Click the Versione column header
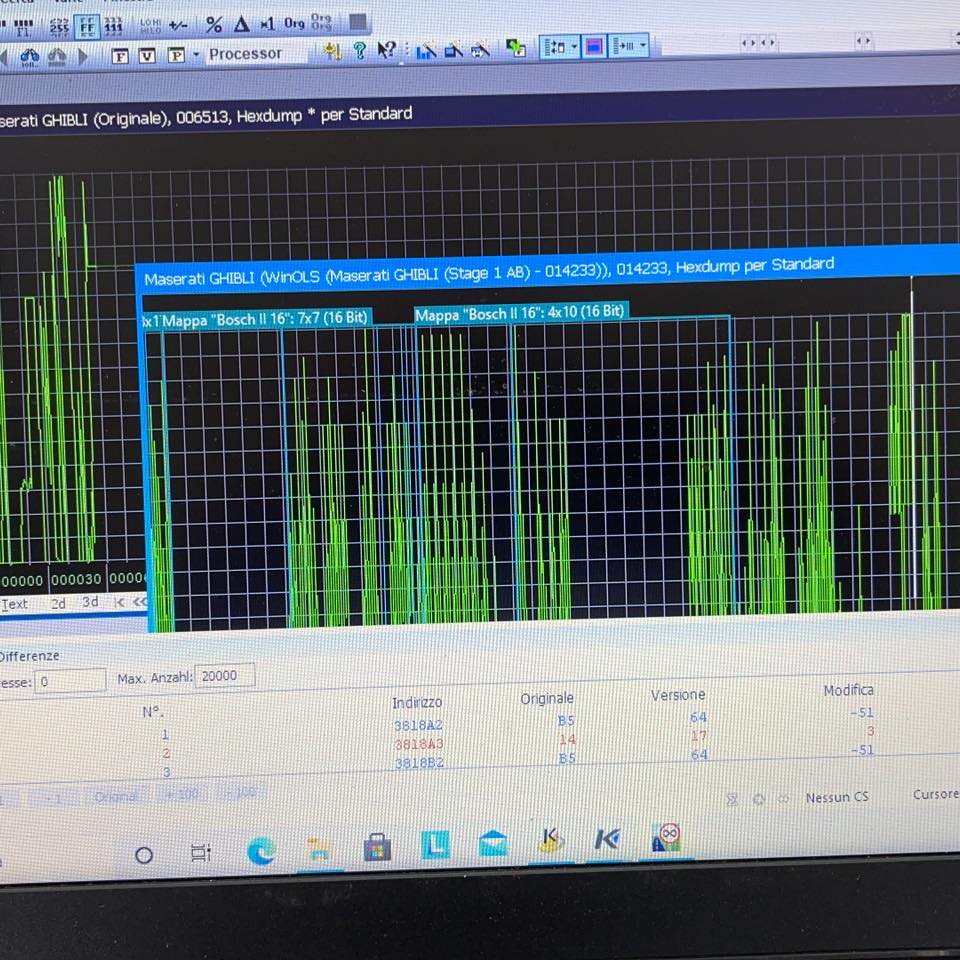The width and height of the screenshot is (960, 960). [x=678, y=695]
